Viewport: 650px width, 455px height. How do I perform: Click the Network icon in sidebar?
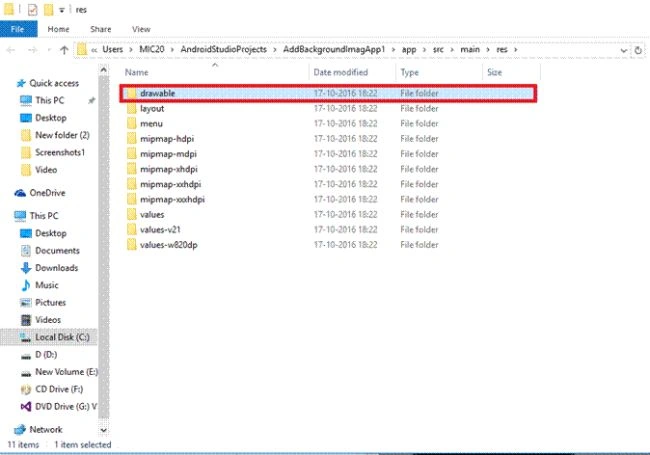(20, 430)
